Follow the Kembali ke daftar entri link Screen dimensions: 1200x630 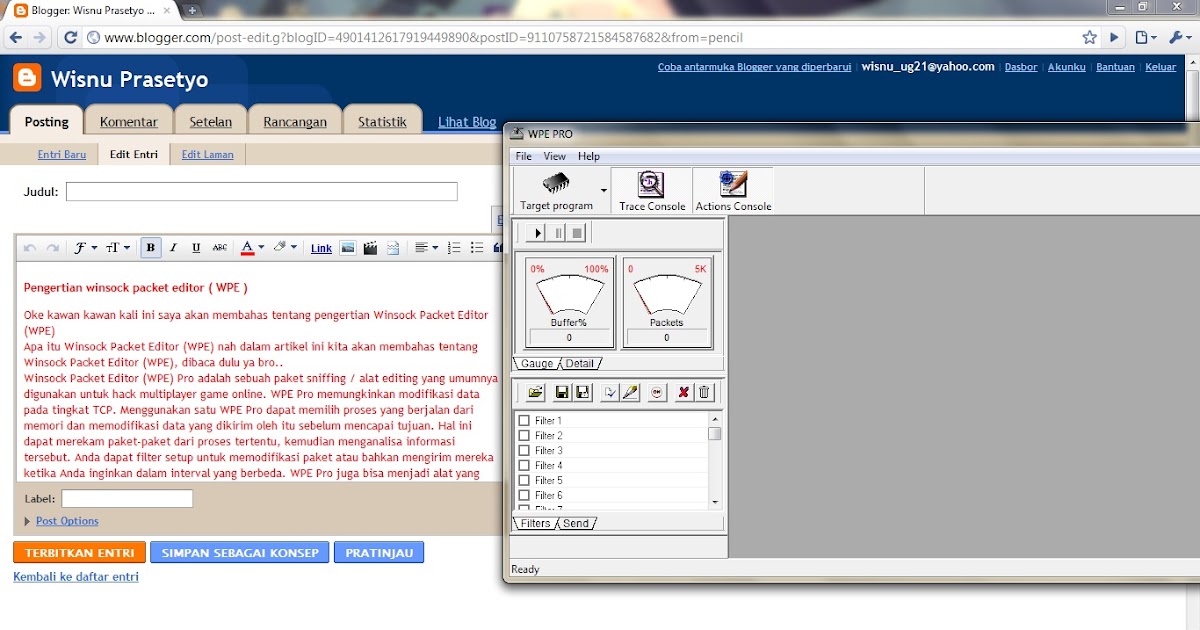(76, 577)
